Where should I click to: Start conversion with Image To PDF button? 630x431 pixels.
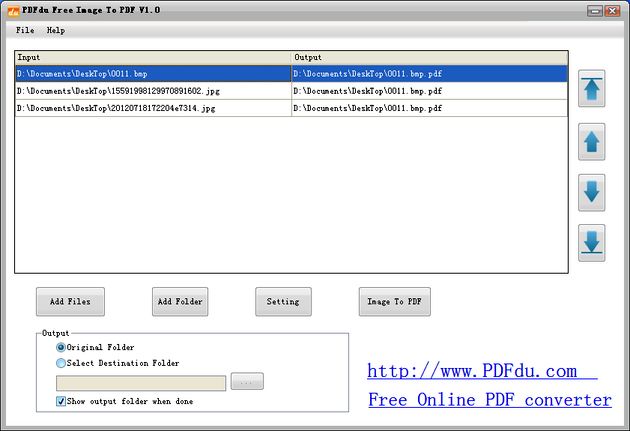[x=395, y=302]
